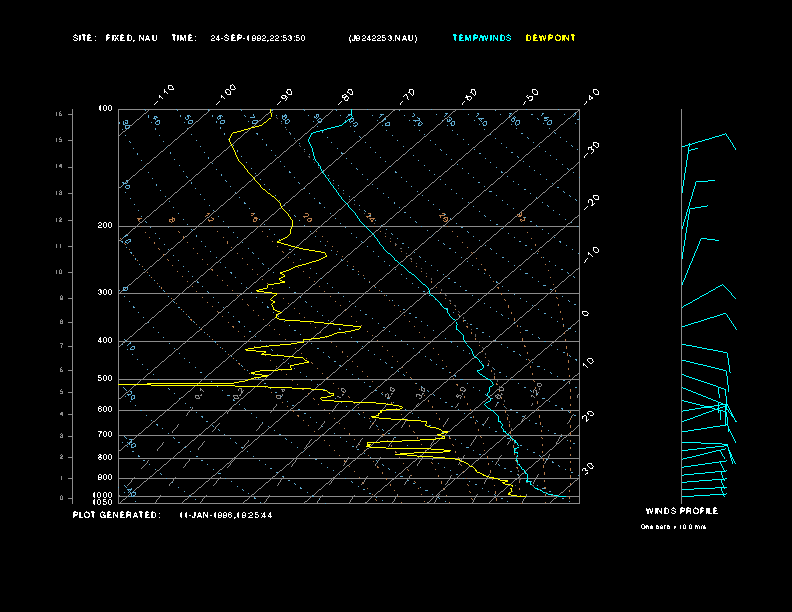
Task: Click the 'TIME:' label in the header
Action: pos(184,38)
